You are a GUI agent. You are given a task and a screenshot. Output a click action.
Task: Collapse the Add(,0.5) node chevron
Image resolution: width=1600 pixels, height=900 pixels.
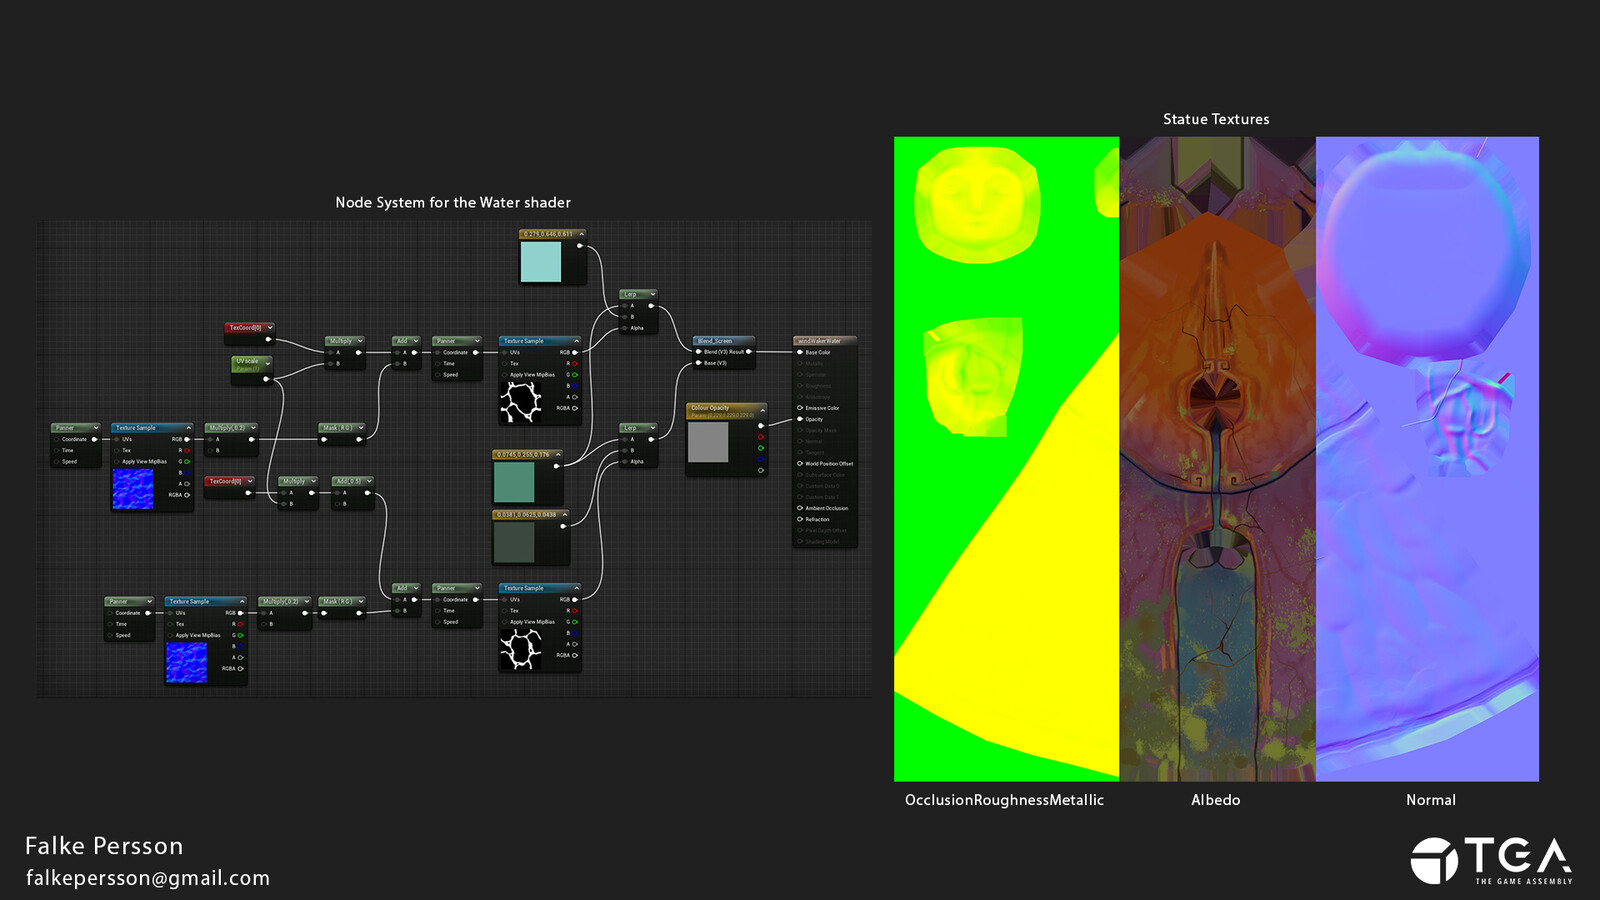(369, 481)
